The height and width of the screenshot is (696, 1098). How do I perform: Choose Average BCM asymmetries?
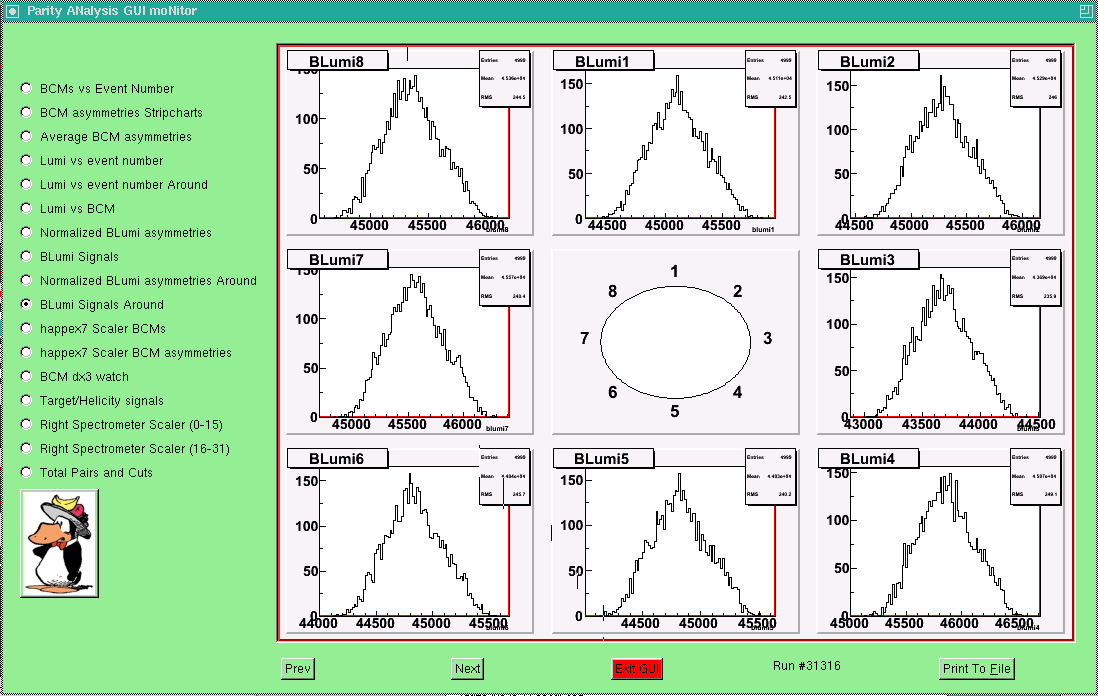[27, 136]
